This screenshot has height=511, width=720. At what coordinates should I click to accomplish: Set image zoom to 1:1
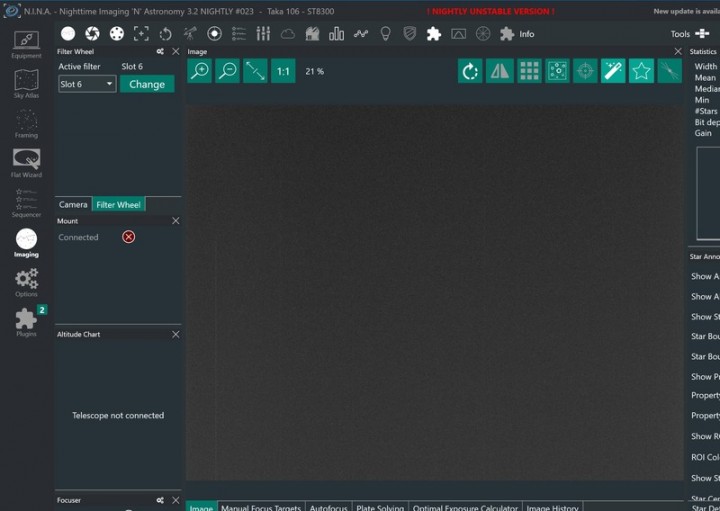click(283, 71)
